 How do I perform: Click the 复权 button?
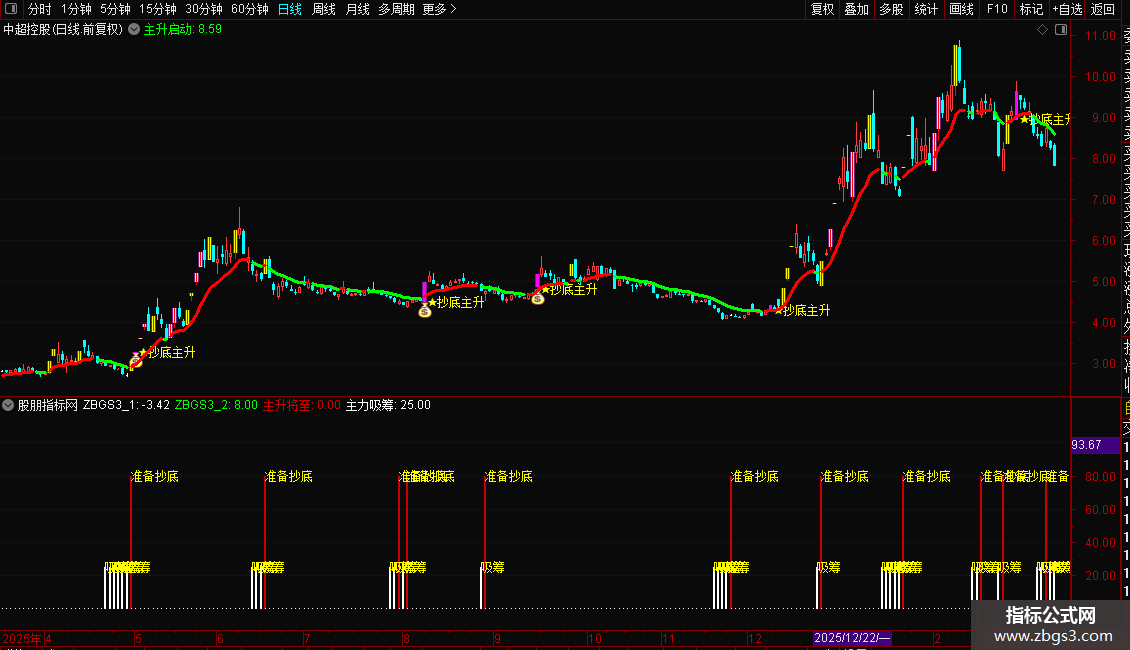(822, 9)
